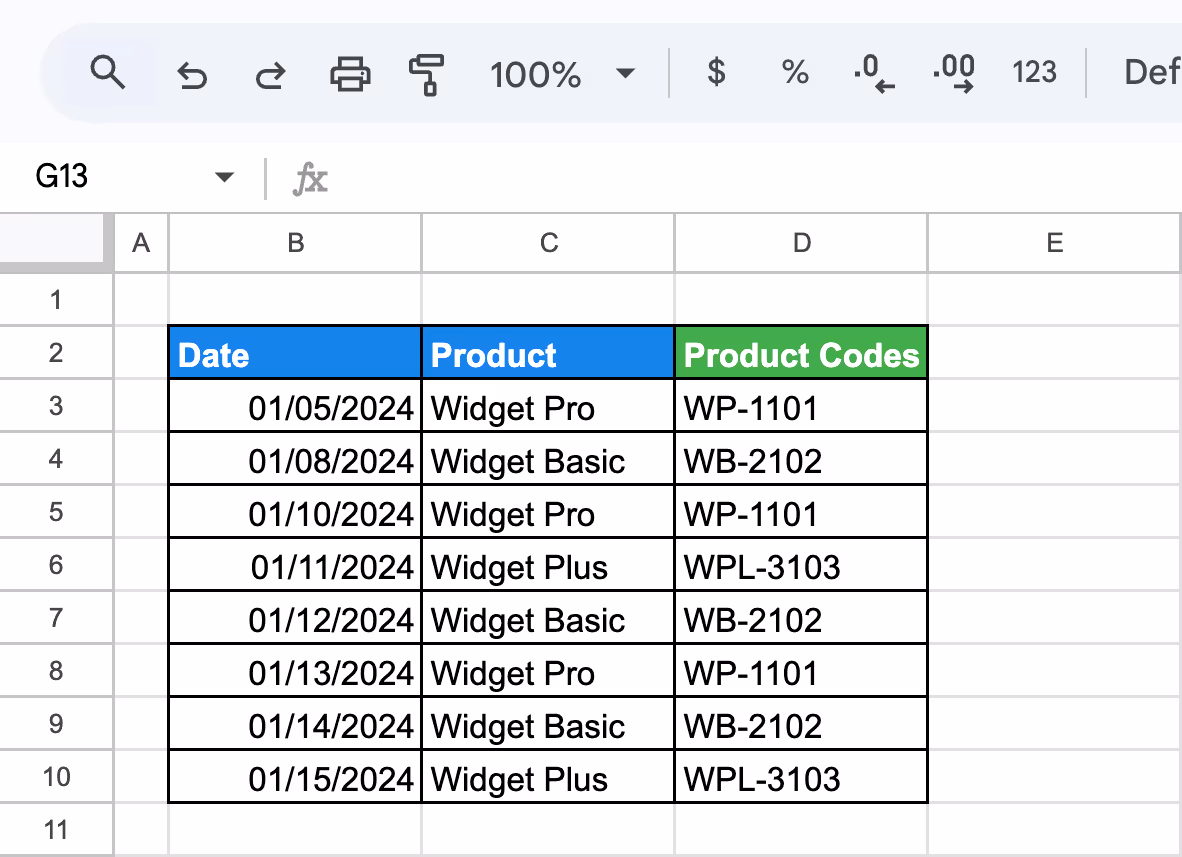
Task: Select cell with date 01/12/2024
Action: click(x=295, y=618)
